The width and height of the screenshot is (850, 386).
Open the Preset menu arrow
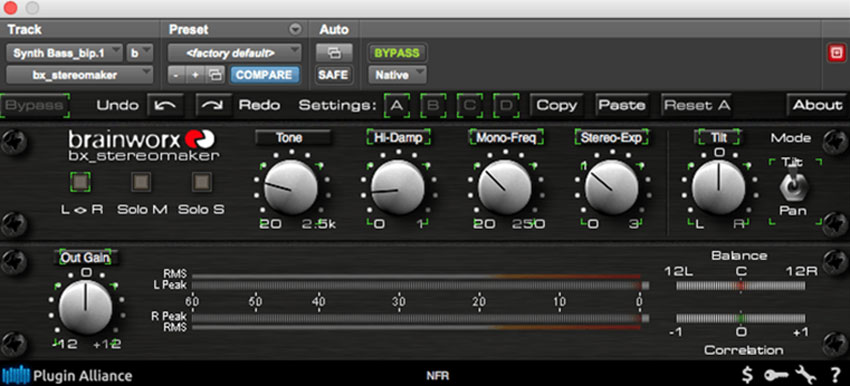point(295,29)
